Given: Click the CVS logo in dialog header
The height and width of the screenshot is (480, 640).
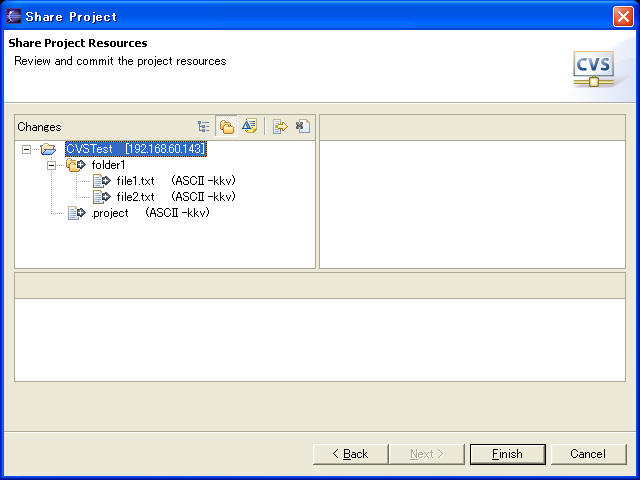Looking at the screenshot, I should [x=593, y=67].
